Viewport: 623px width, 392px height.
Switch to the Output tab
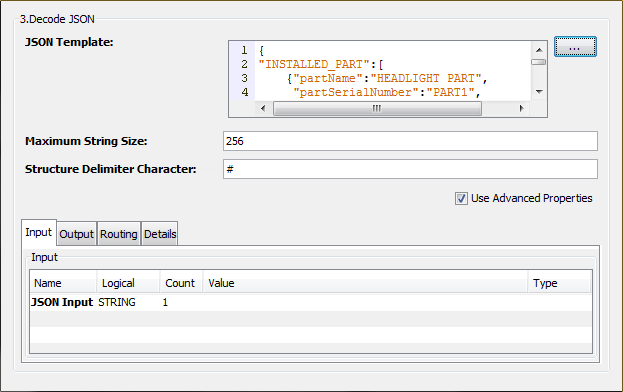[76, 234]
